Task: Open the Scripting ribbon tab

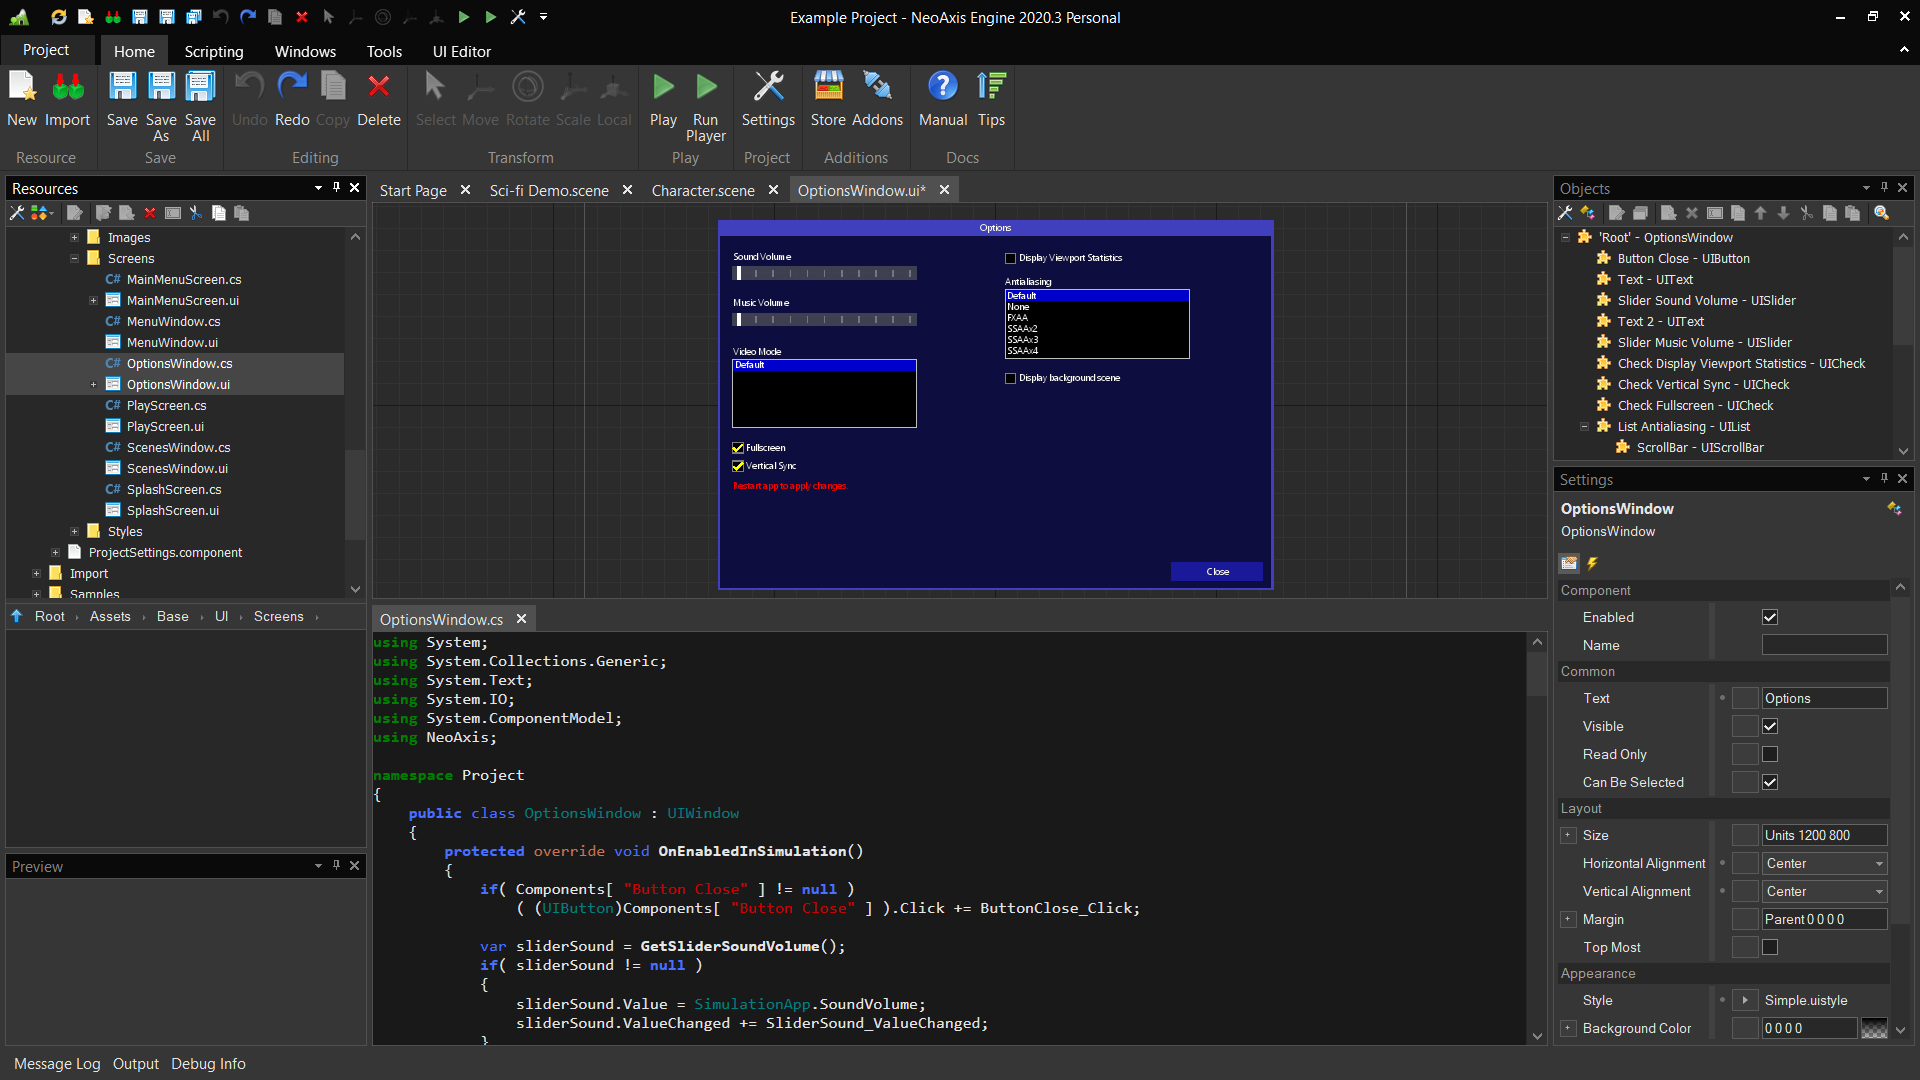Action: click(213, 51)
